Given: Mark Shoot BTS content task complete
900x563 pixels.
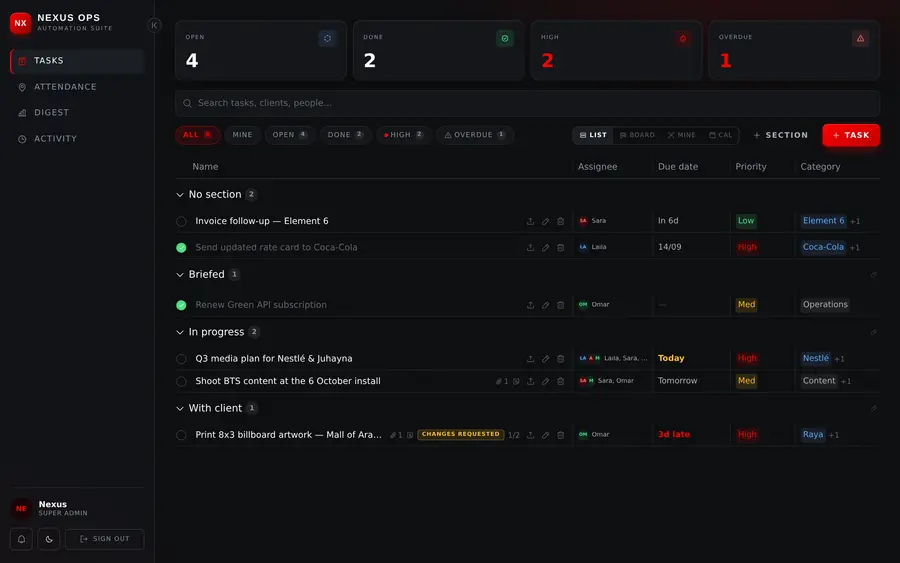Looking at the screenshot, I should pyautogui.click(x=181, y=382).
